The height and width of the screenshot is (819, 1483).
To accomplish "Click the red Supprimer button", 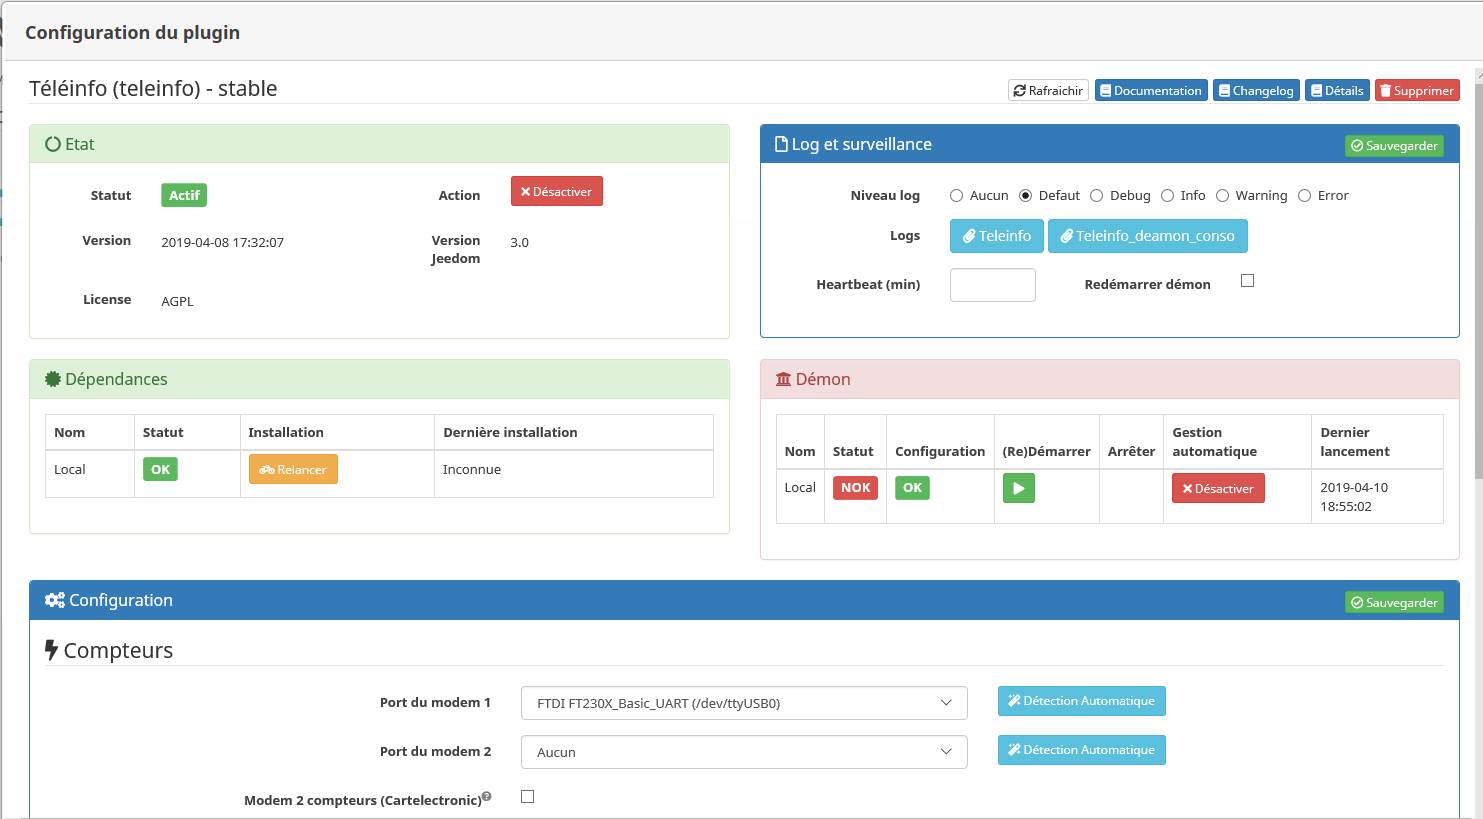I will 1417,90.
